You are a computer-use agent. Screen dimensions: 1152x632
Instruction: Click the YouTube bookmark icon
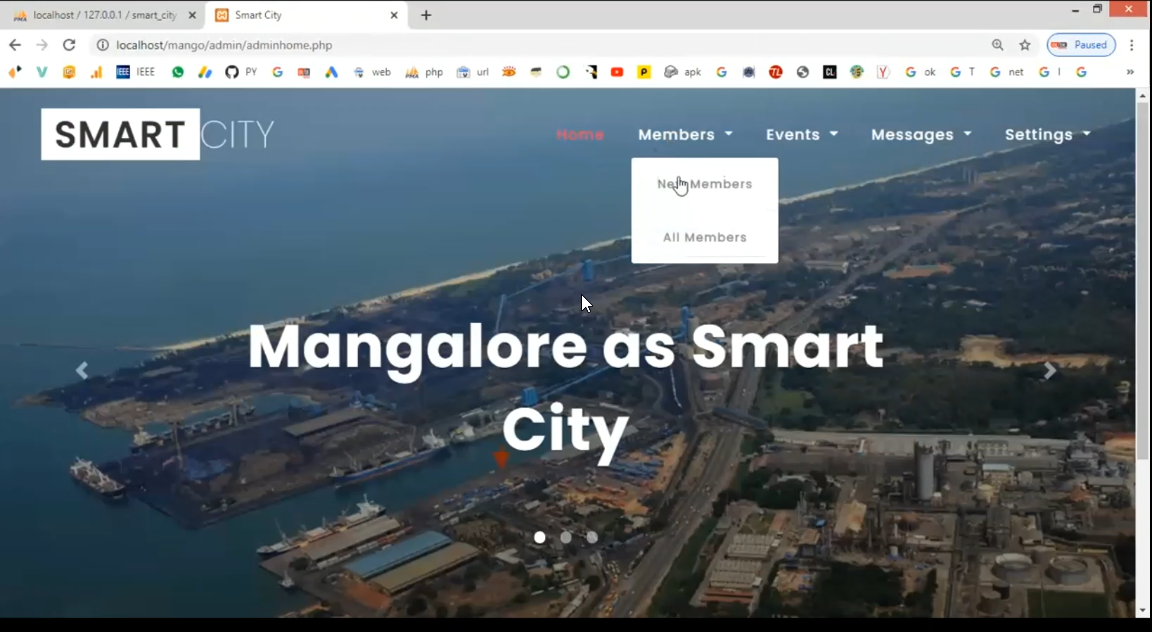pos(617,72)
